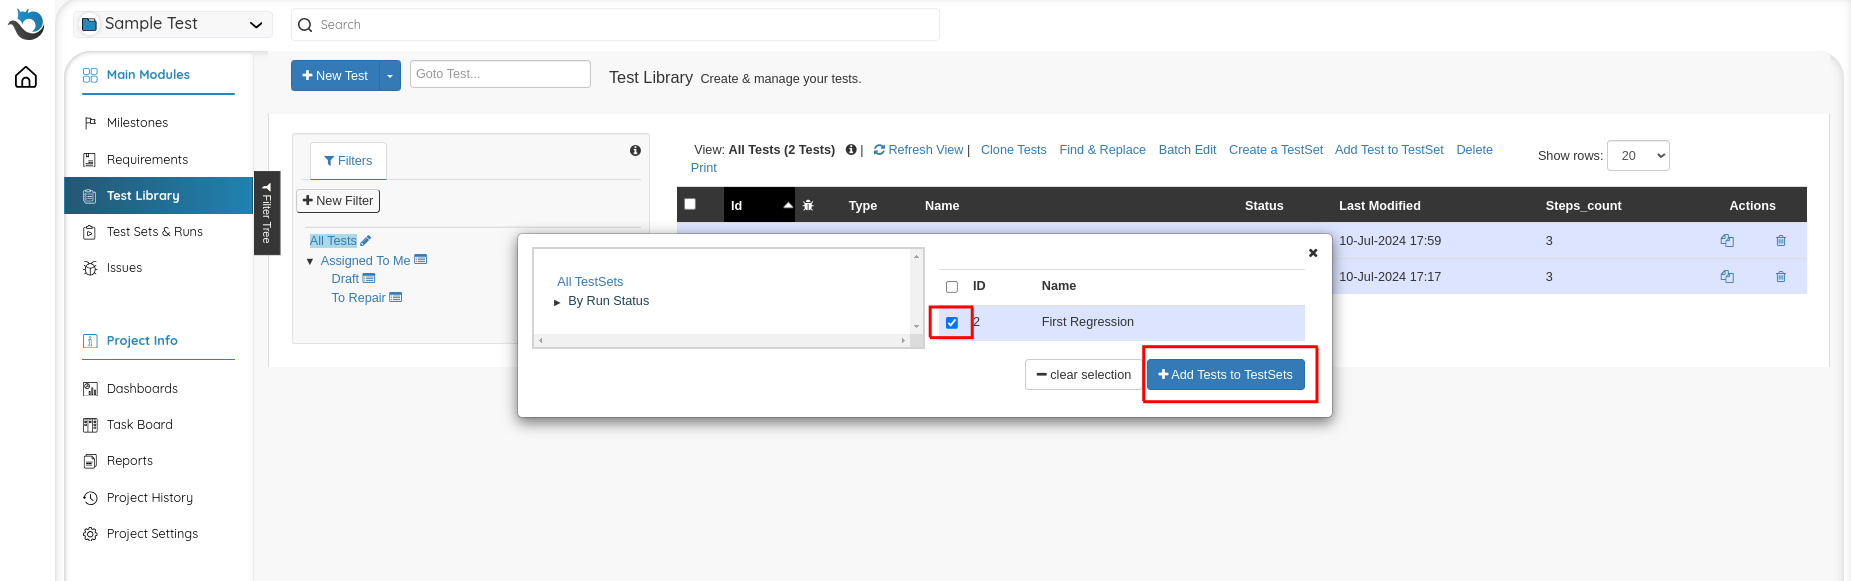This screenshot has width=1851, height=581.
Task: Click the info icon in filter panel
Action: point(635,150)
